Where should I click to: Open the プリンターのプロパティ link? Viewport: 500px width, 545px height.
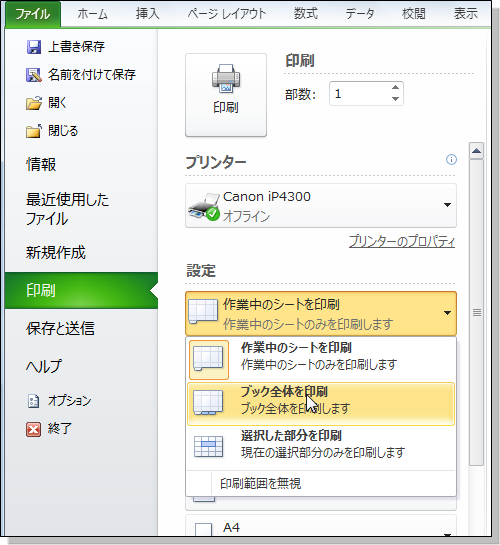(402, 242)
